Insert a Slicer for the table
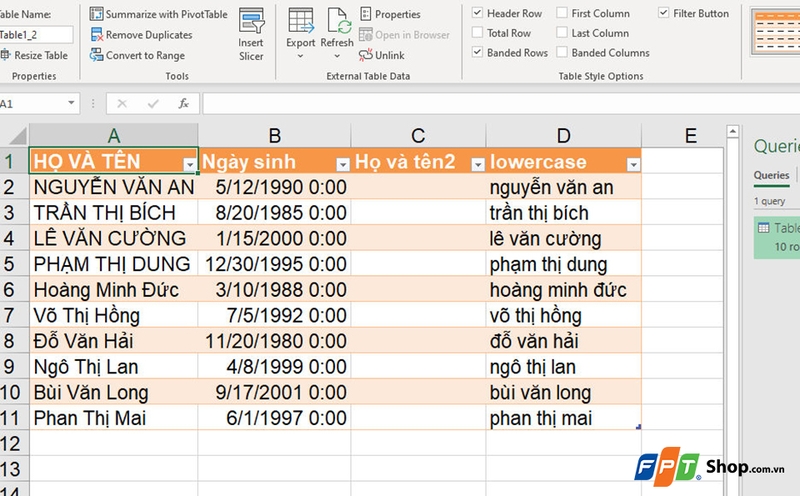 pyautogui.click(x=251, y=34)
